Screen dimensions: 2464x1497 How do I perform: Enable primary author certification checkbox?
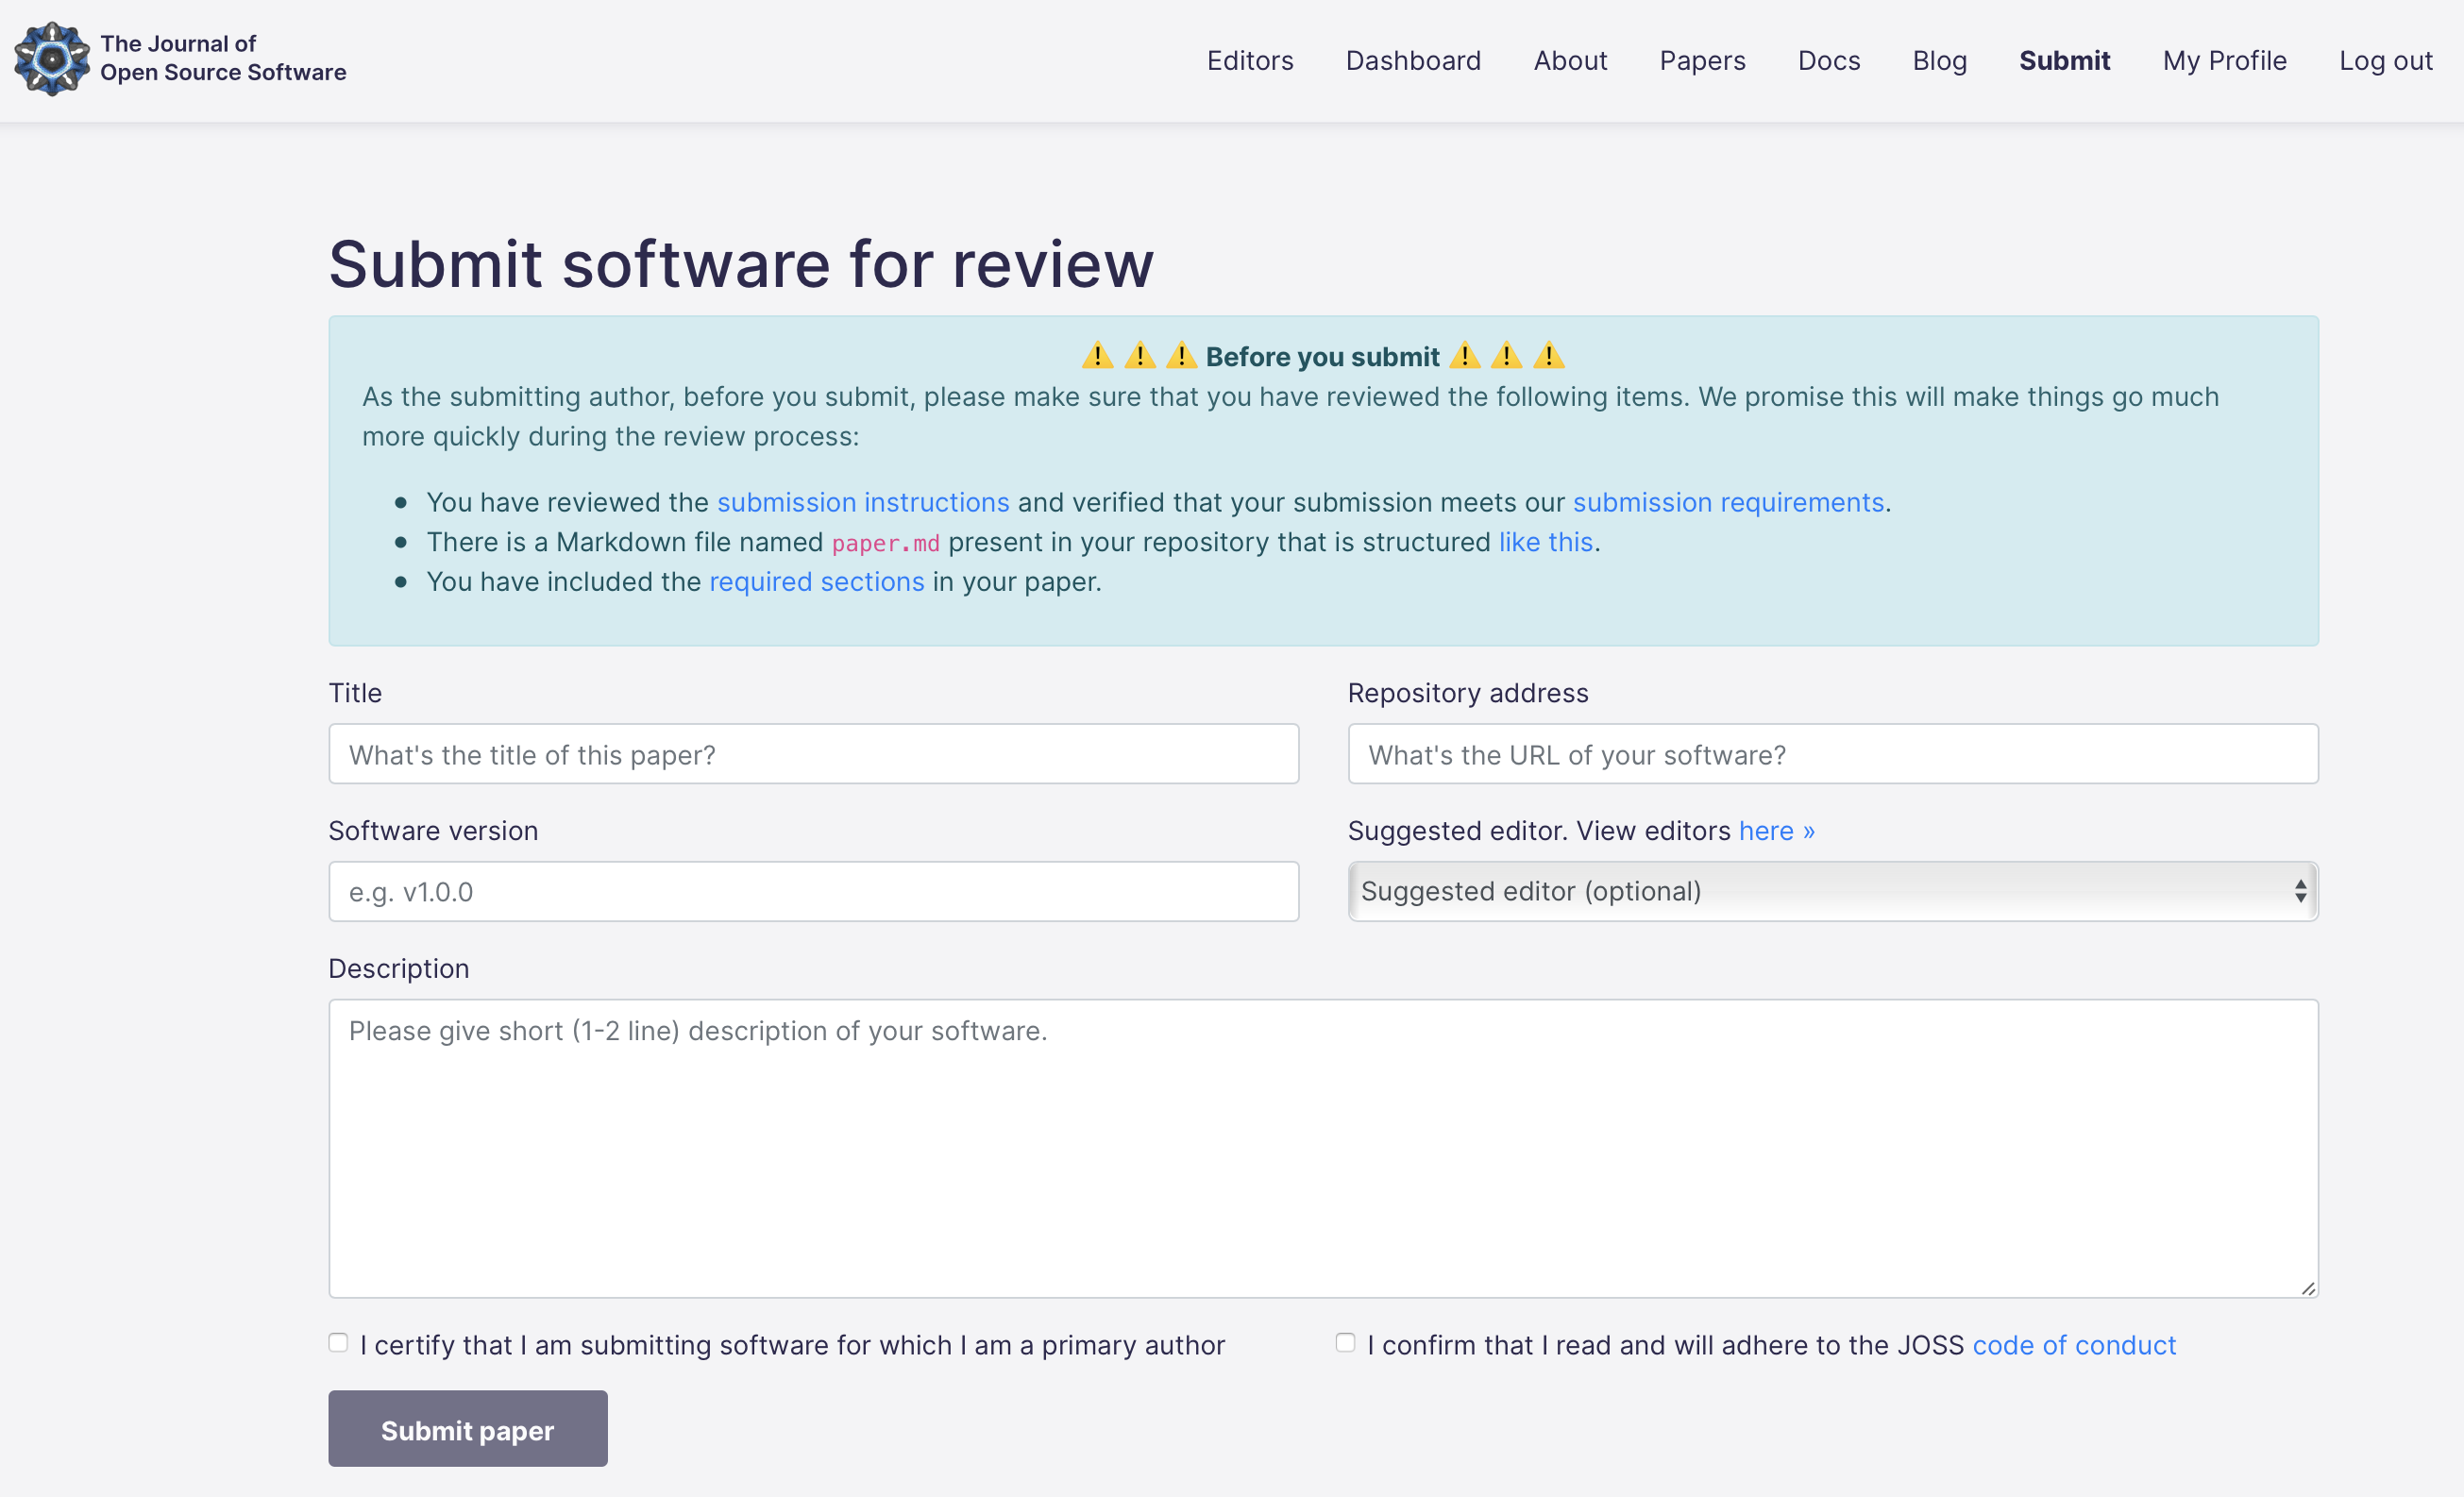(338, 1342)
